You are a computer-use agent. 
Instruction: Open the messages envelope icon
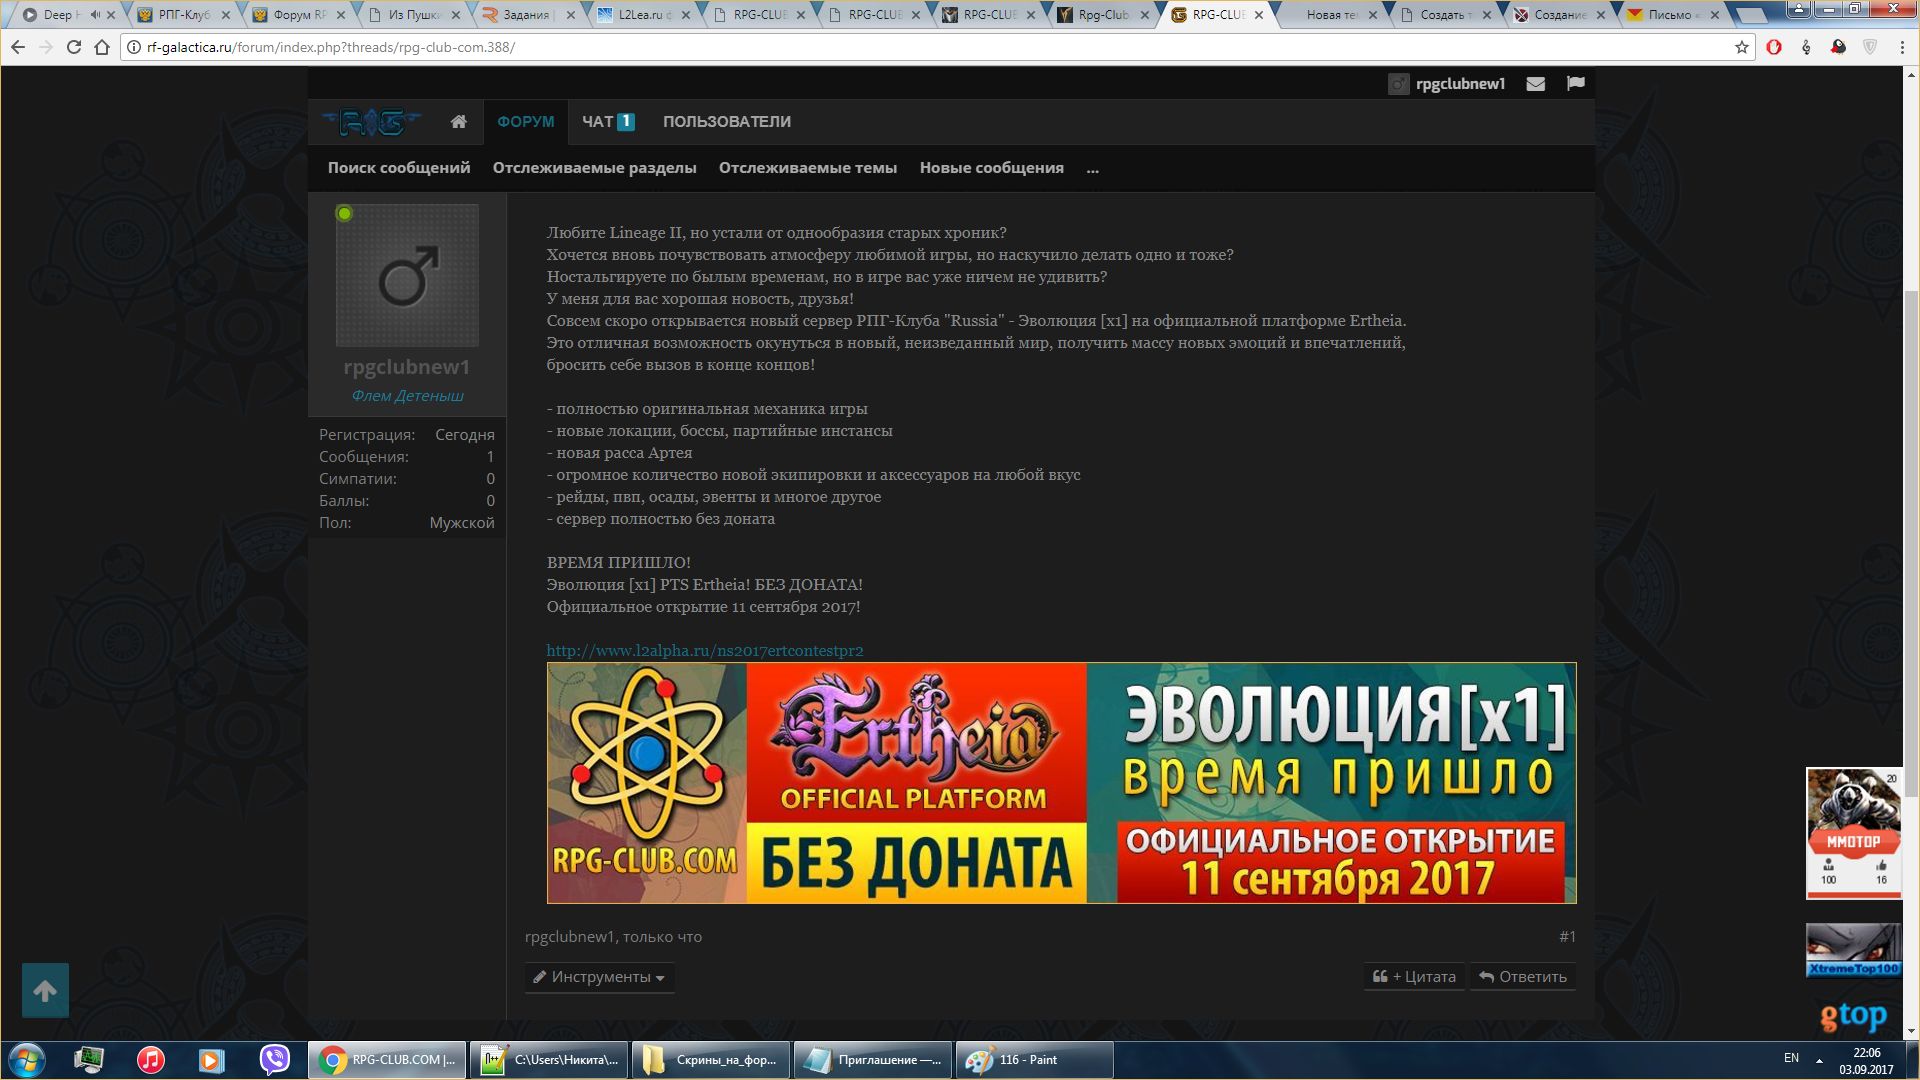point(1535,84)
